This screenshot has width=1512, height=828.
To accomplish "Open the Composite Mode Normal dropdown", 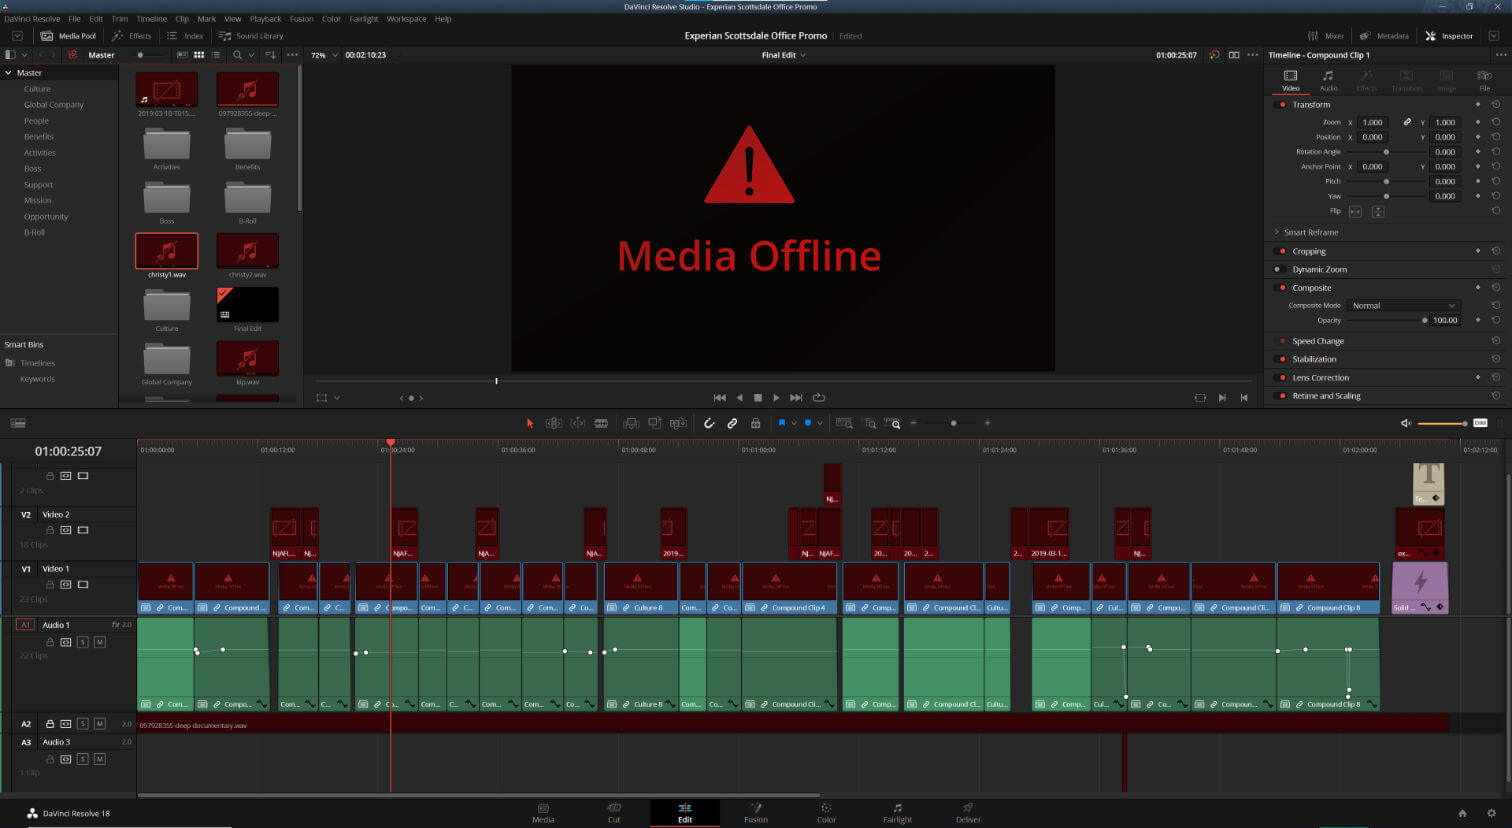I will (1402, 305).
